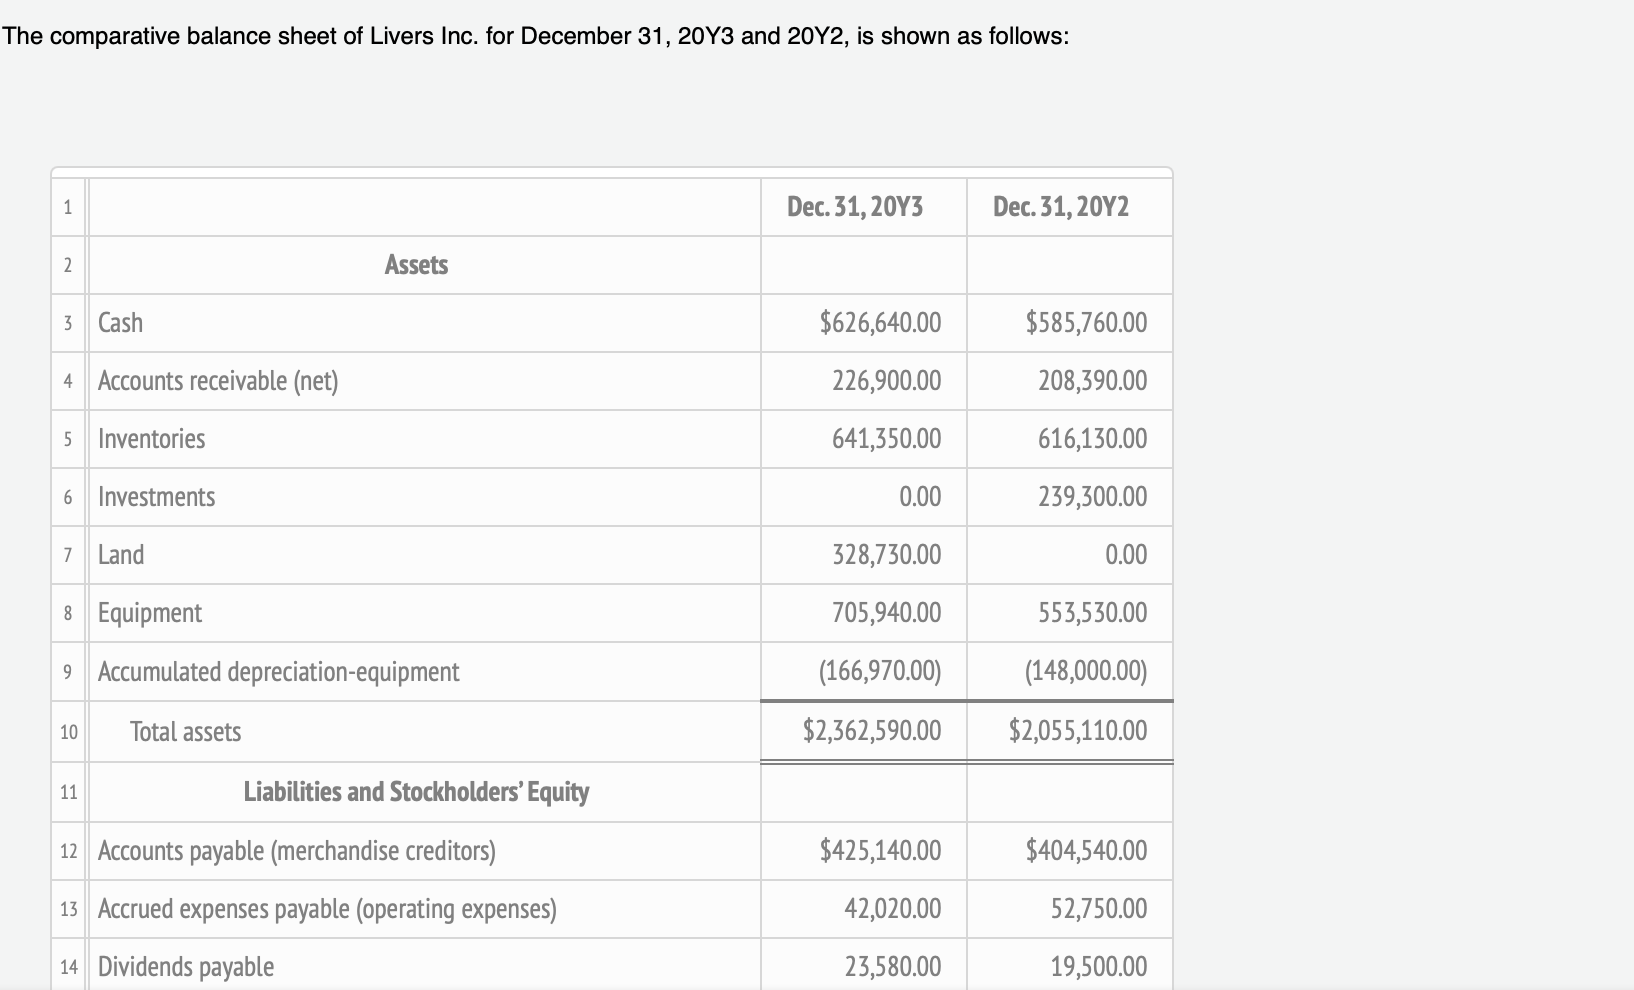
Task: Click the Dec. 31, 20Y3 column header
Action: 855,207
